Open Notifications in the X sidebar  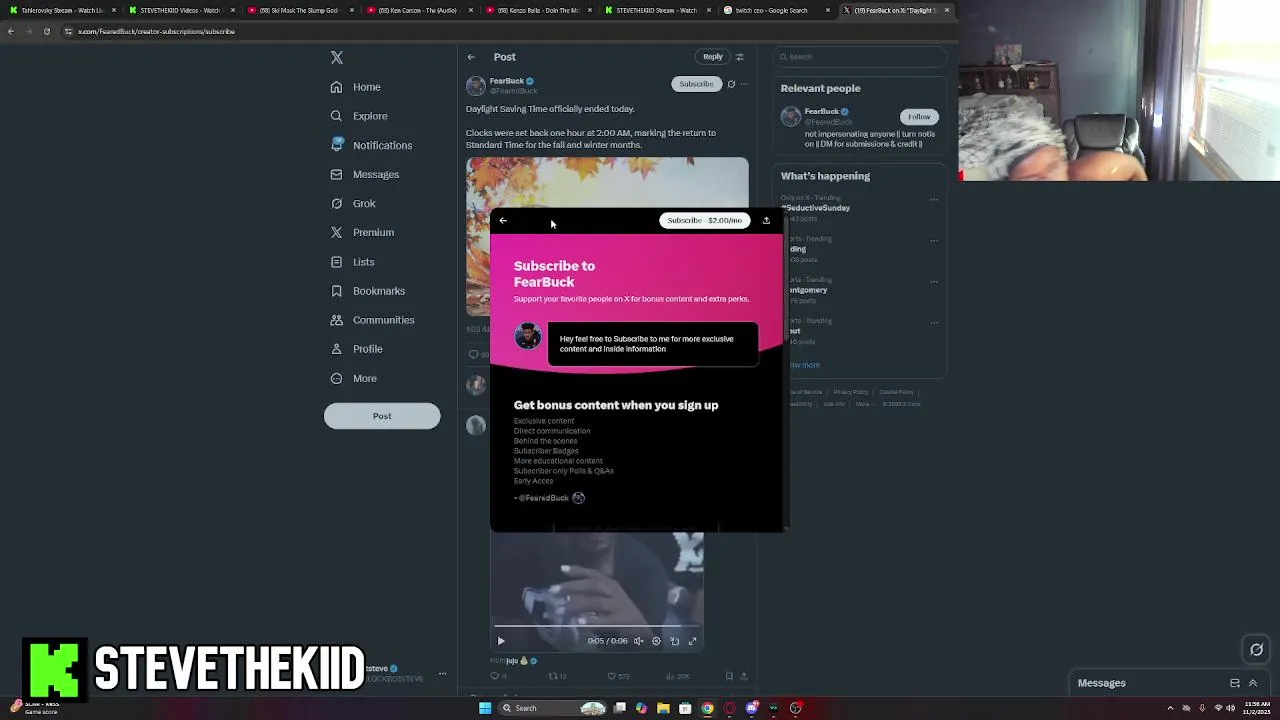click(371, 145)
